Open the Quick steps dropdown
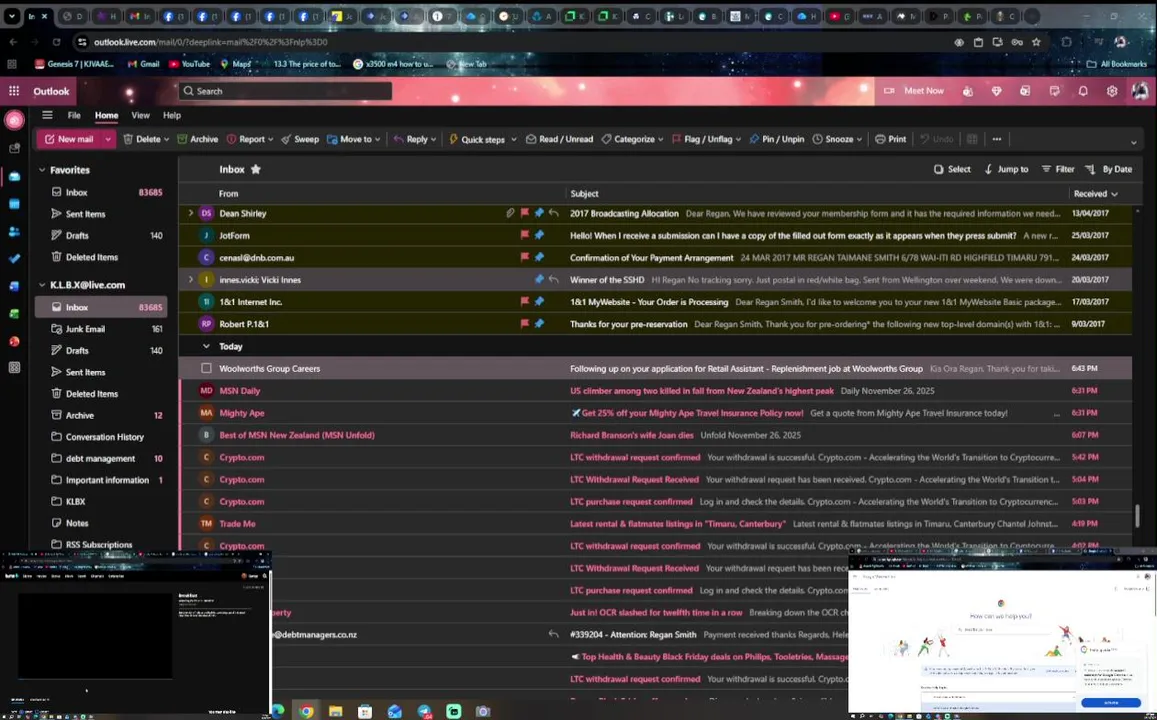1157x720 pixels. tap(483, 139)
